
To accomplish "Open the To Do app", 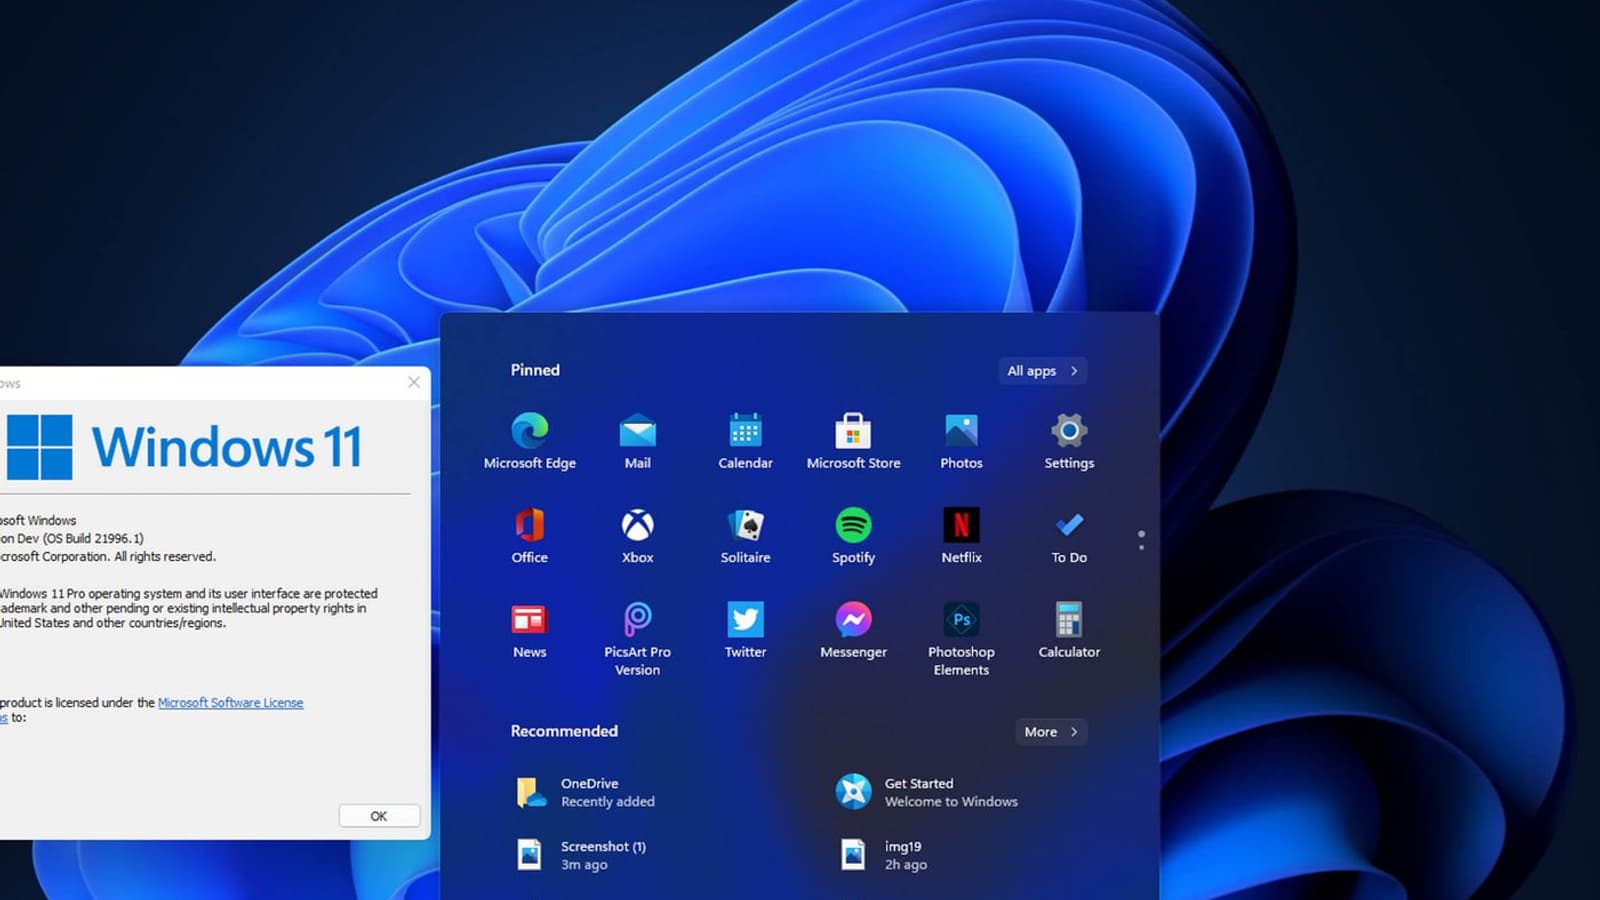I will tap(1069, 535).
